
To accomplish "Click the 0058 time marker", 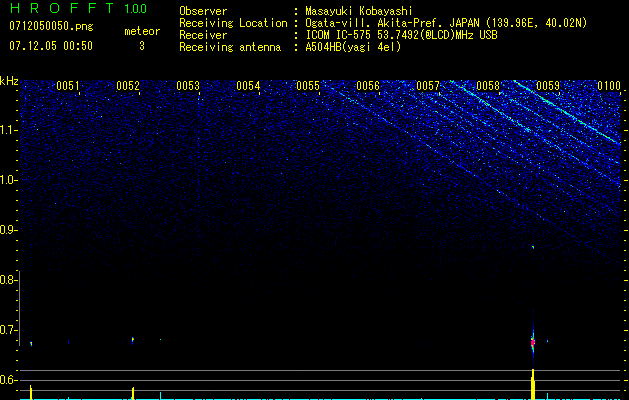I will coord(488,86).
